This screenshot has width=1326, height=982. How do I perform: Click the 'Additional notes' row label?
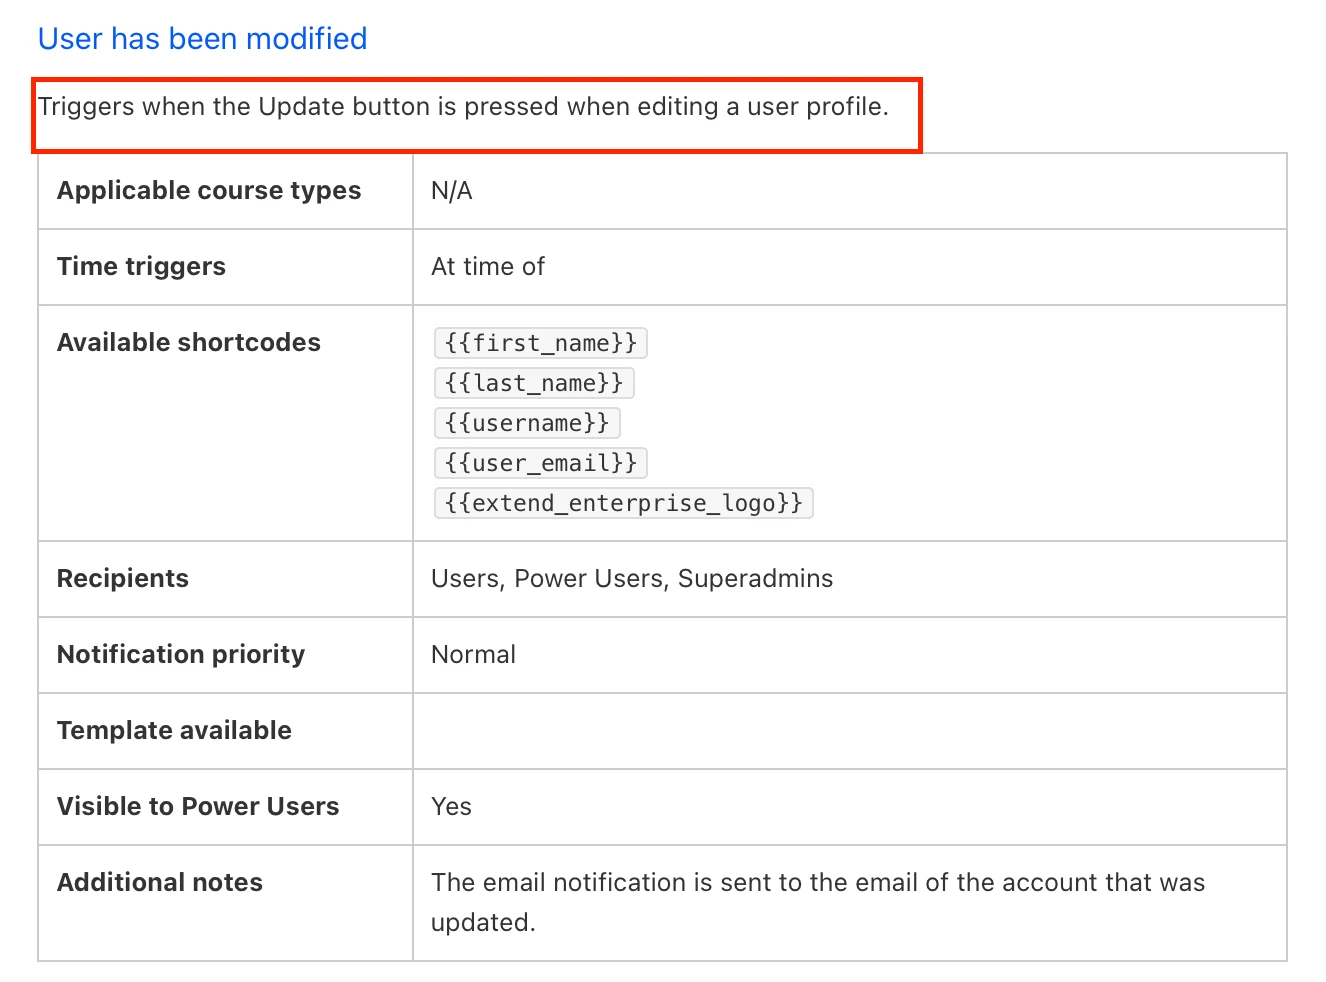160,883
